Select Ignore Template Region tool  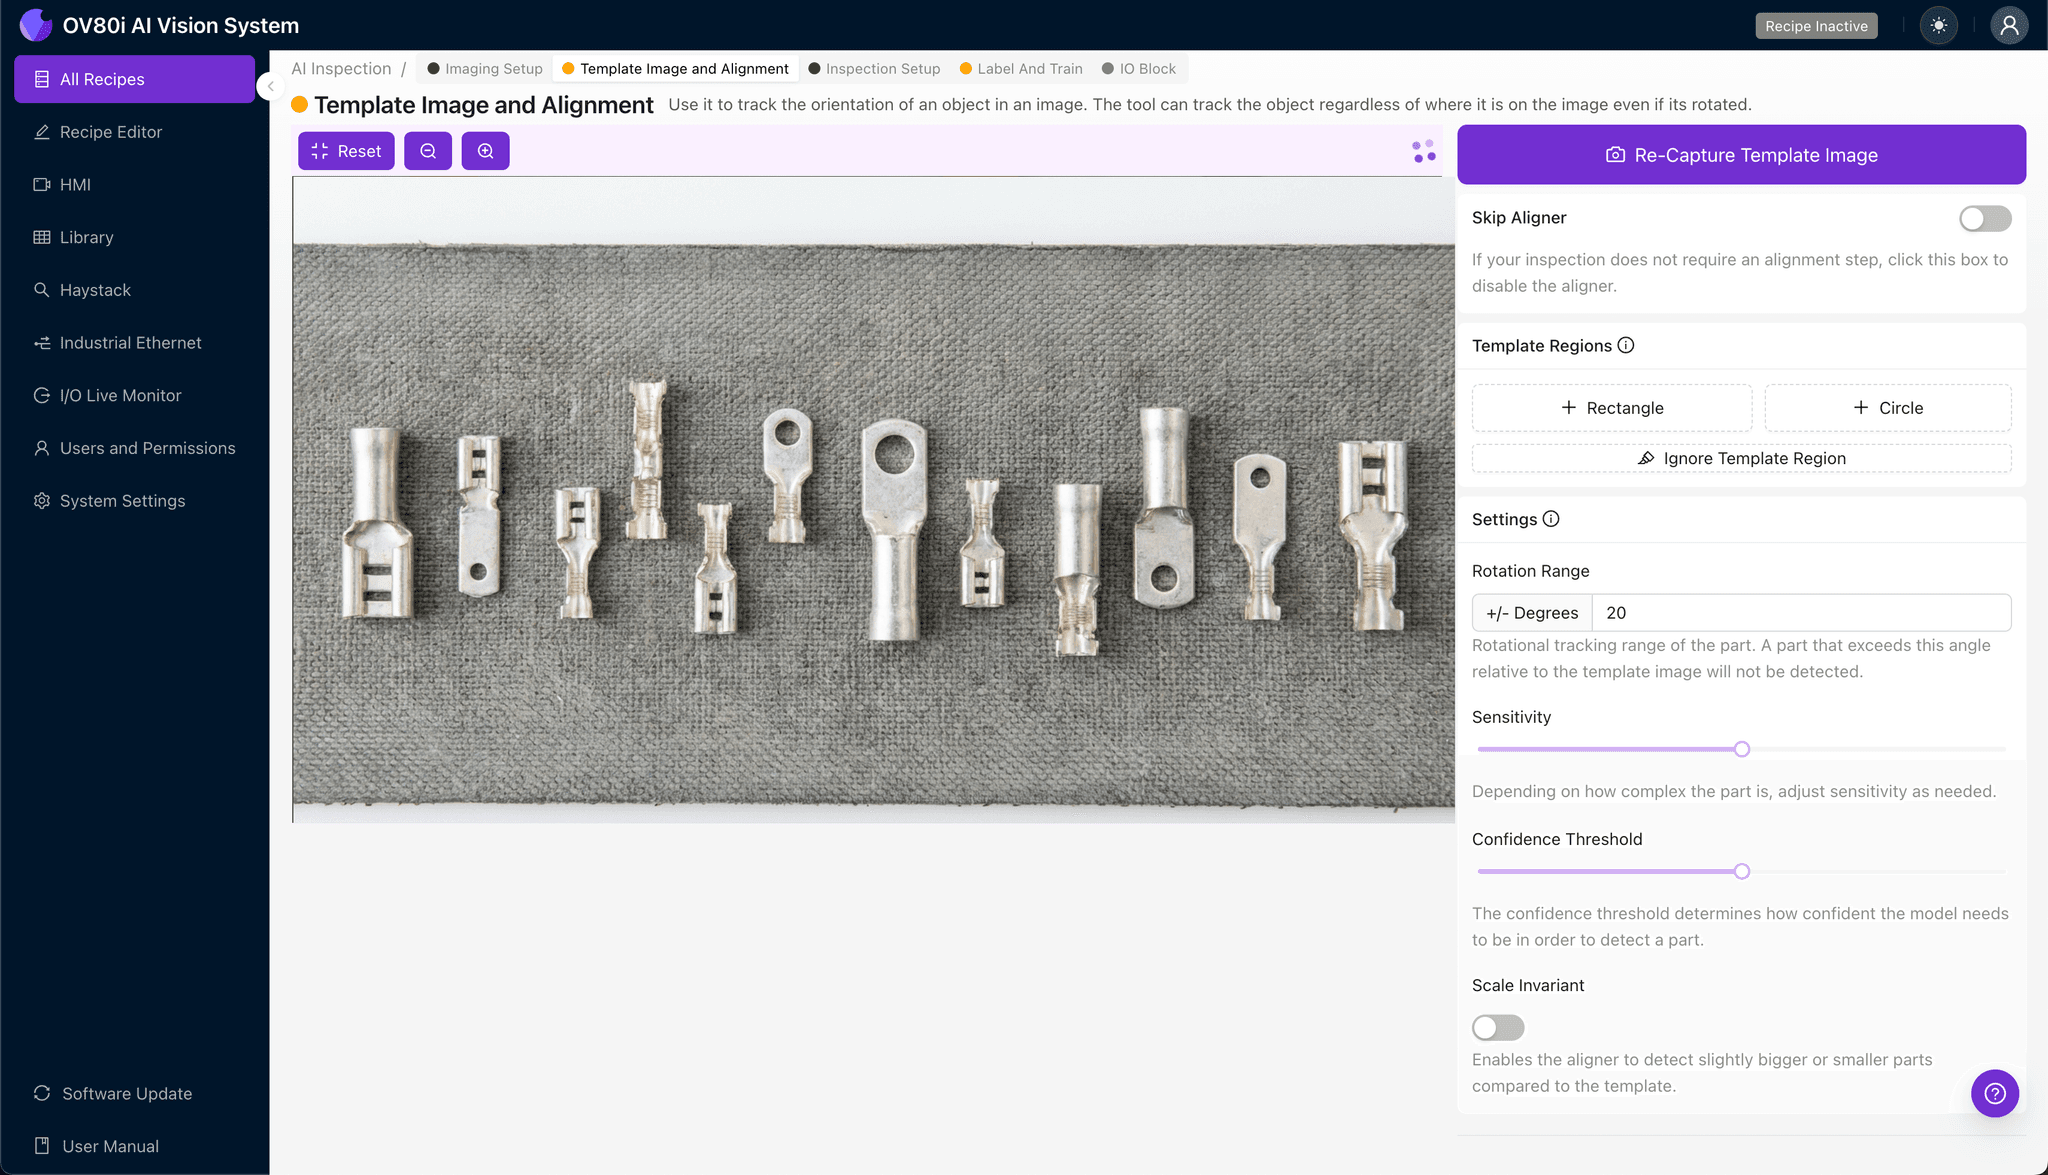(x=1741, y=458)
